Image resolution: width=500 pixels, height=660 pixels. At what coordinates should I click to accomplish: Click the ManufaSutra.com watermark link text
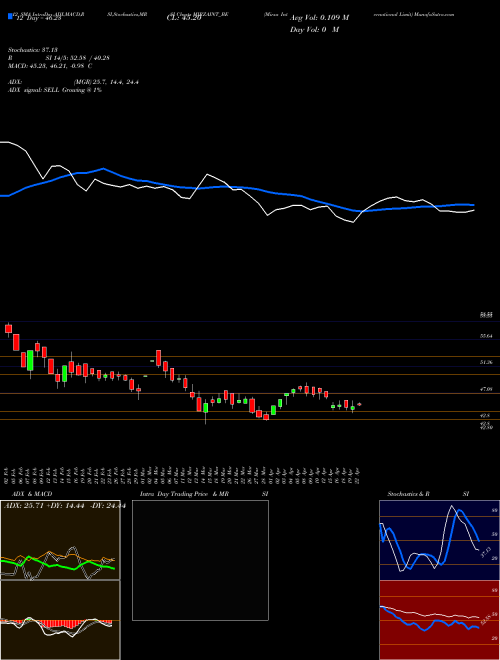pos(435,14)
